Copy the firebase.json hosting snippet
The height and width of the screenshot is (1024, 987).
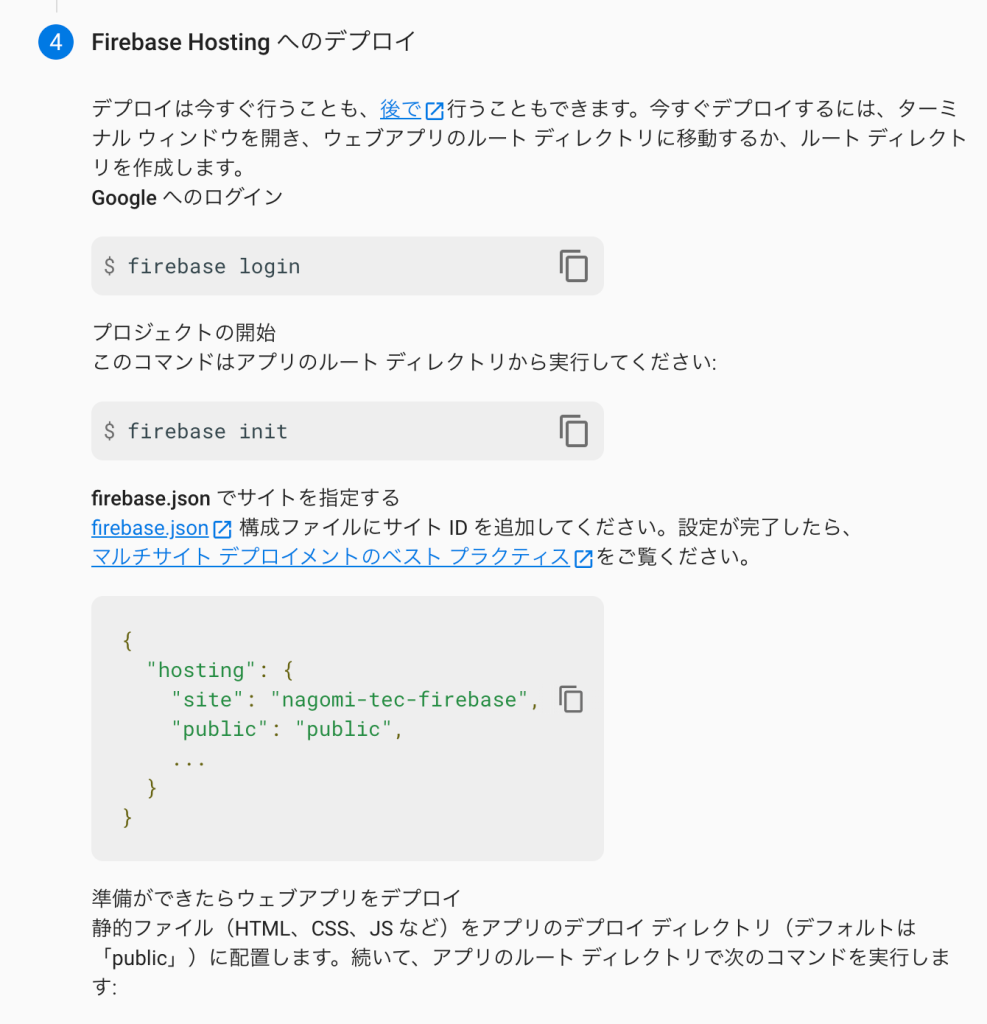coord(570,699)
